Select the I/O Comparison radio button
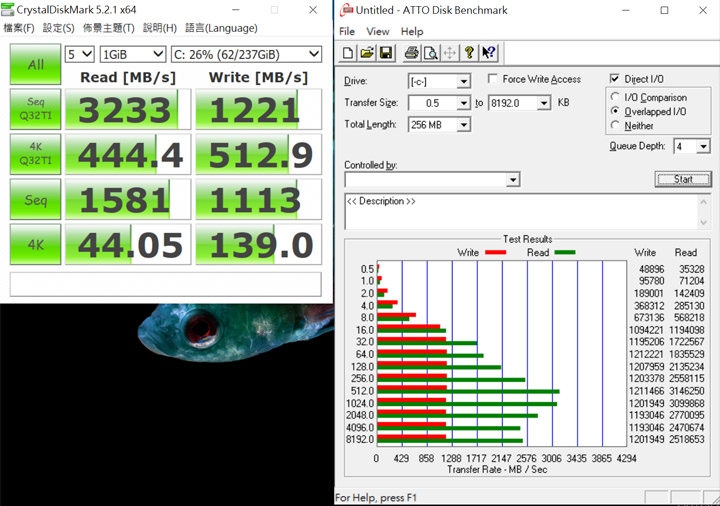Screen dimensions: 720x506 point(615,98)
